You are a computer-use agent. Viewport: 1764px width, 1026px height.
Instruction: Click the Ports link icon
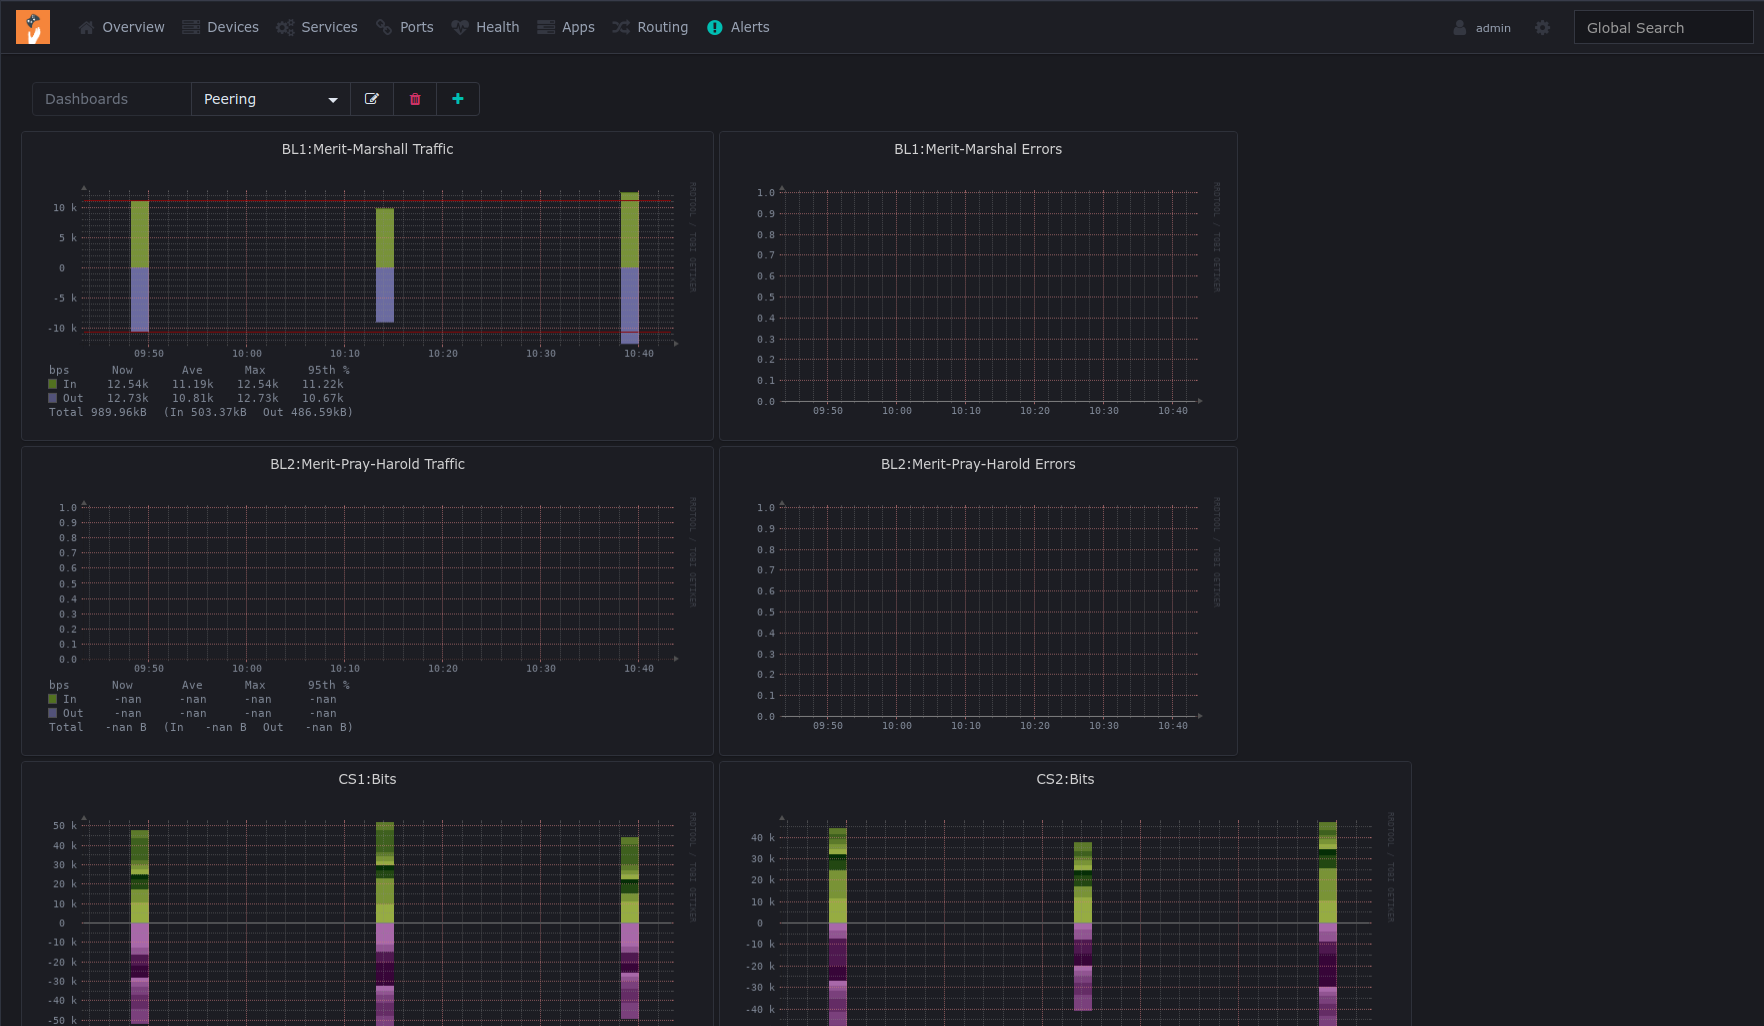[x=384, y=28]
